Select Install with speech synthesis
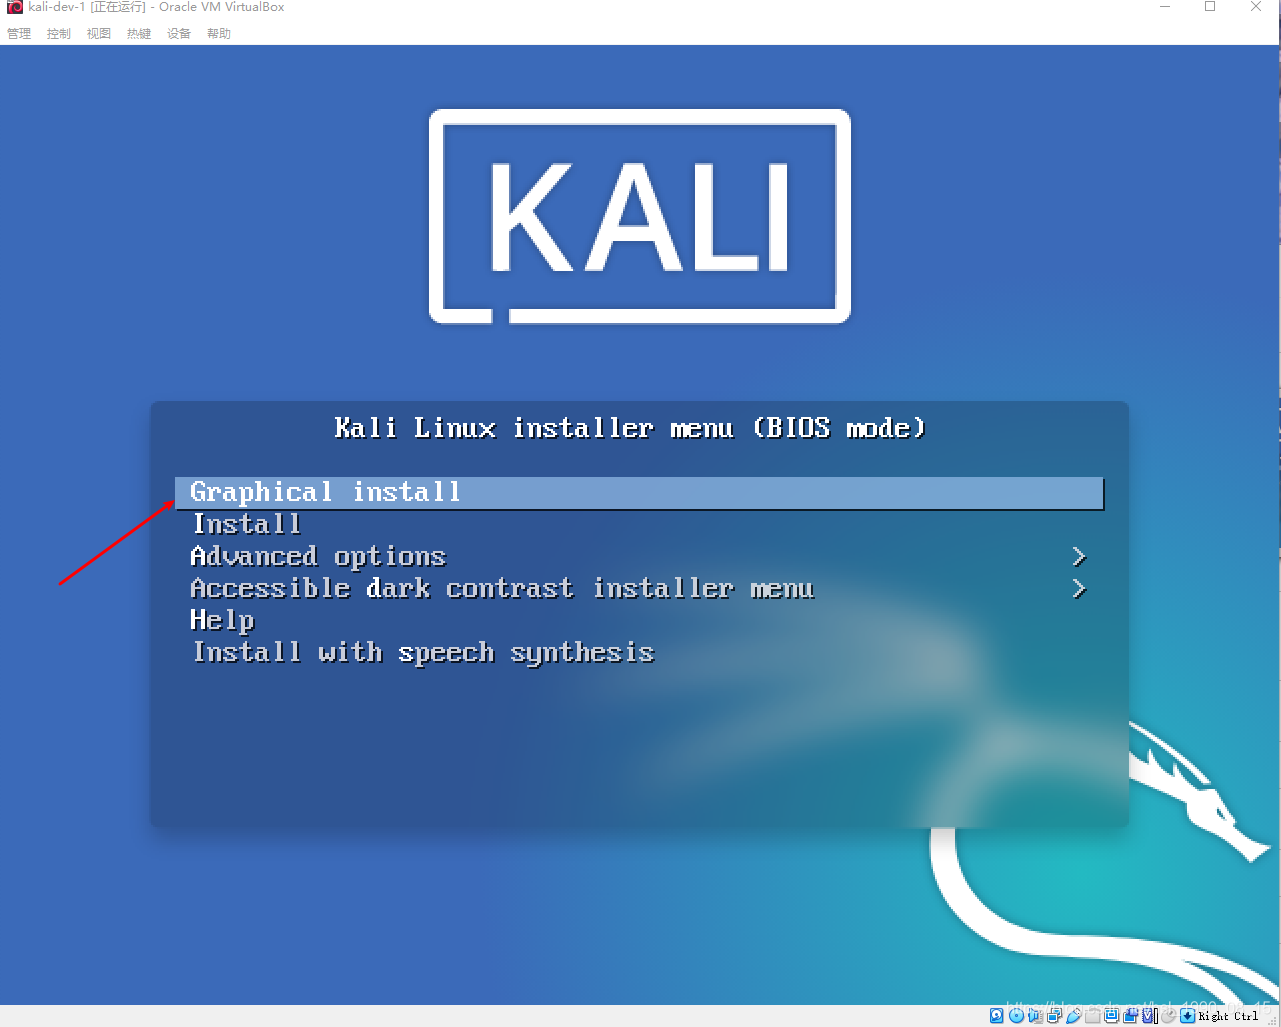Screen dimensions: 1281x1027 point(423,653)
